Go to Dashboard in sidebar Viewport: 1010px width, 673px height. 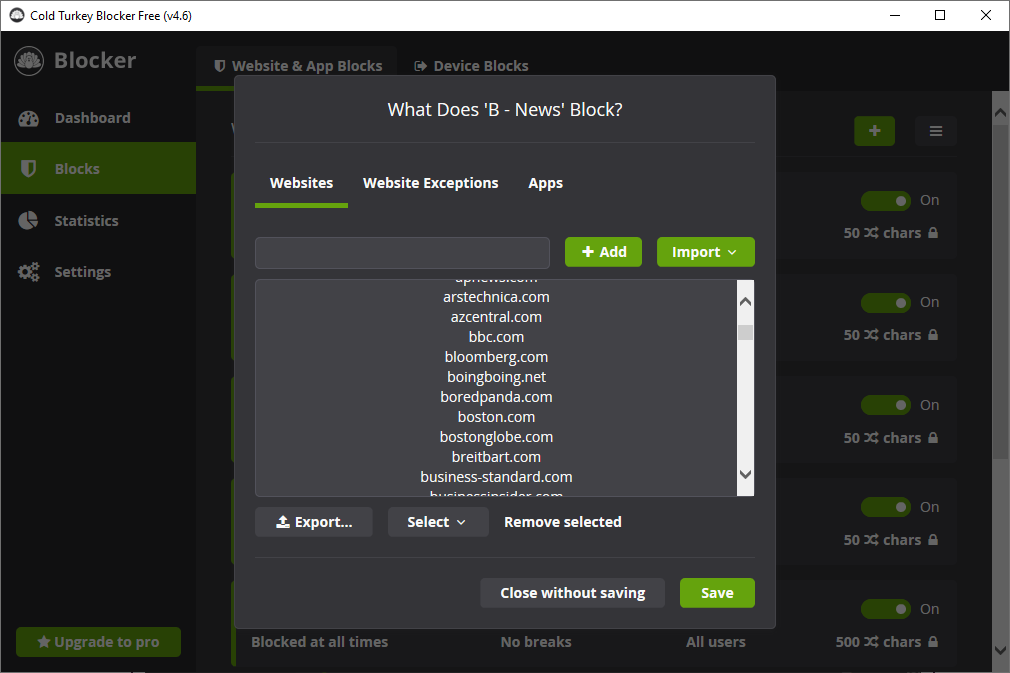click(x=99, y=118)
